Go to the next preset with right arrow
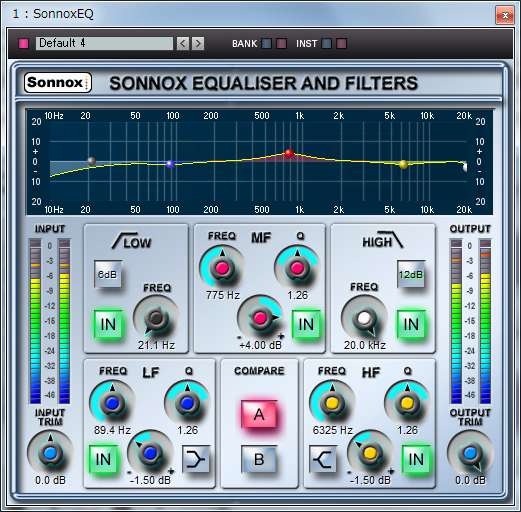521x512 pixels. pos(198,43)
